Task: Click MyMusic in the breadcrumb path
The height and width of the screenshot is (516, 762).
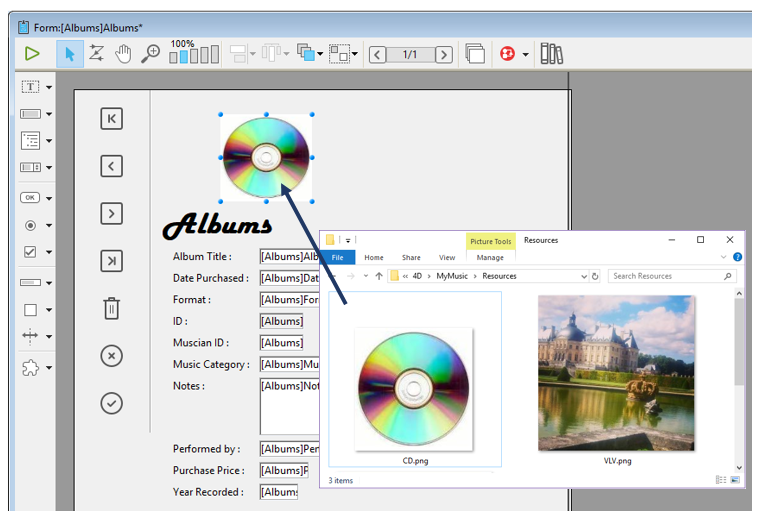Action: tap(453, 276)
